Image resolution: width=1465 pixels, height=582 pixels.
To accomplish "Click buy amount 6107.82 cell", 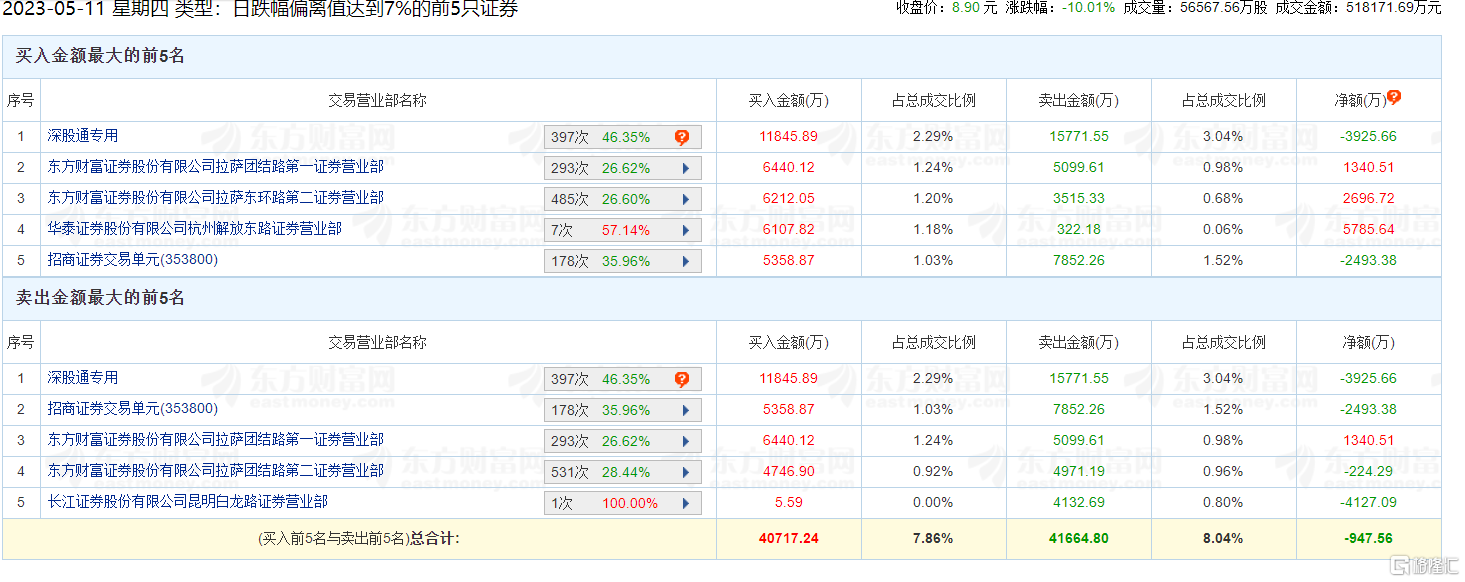I will click(x=789, y=229).
